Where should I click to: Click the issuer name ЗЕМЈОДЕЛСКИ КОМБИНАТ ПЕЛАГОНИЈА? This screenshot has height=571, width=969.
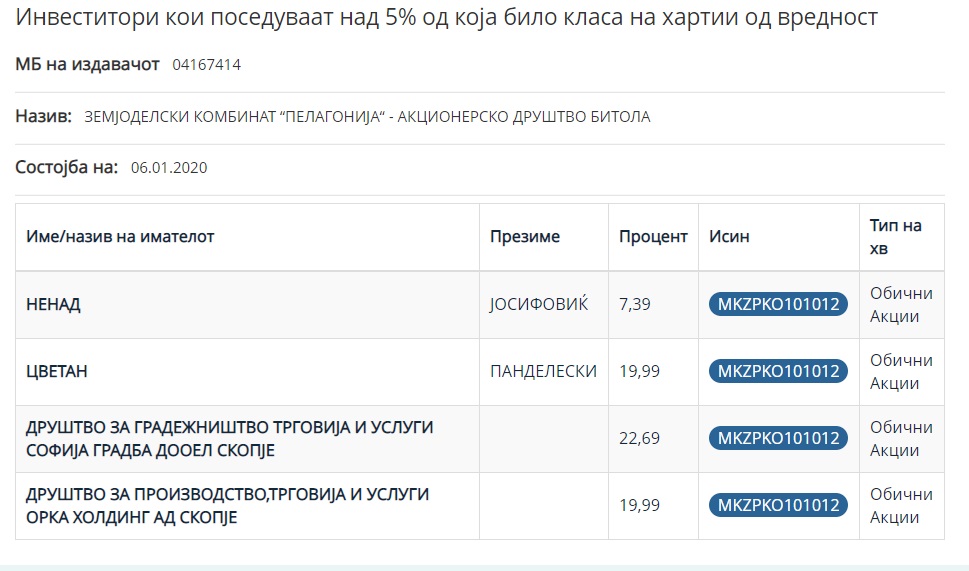(367, 117)
